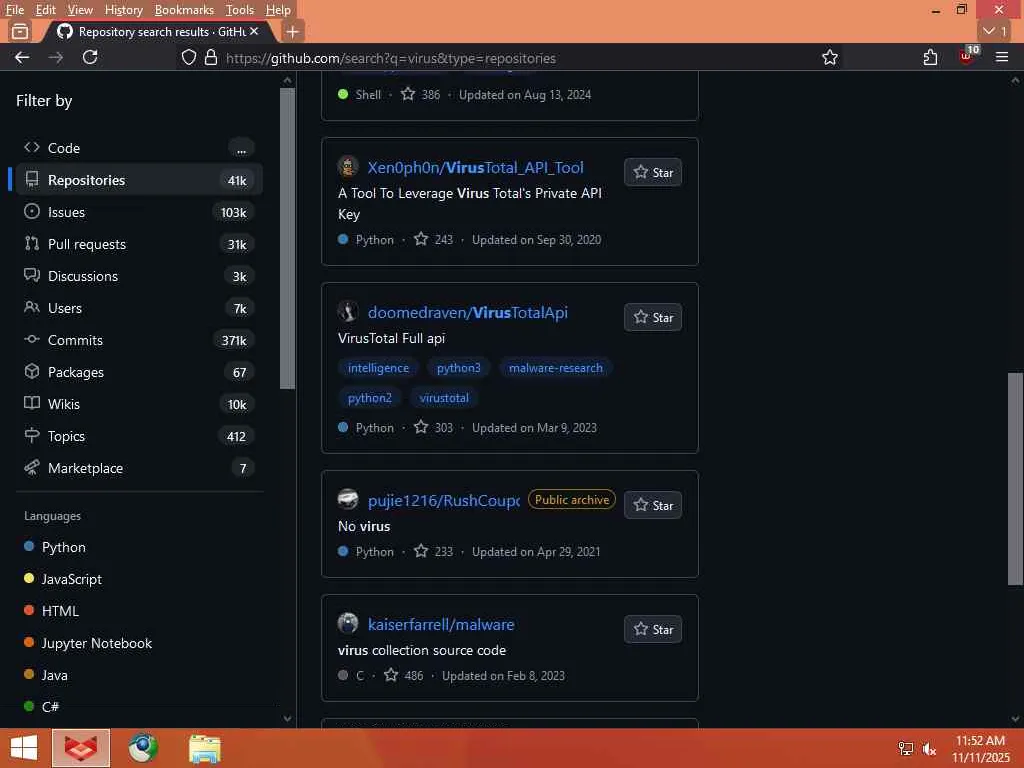
Task: Star the VirusTotal_API_Tool repository
Action: pyautogui.click(x=653, y=172)
